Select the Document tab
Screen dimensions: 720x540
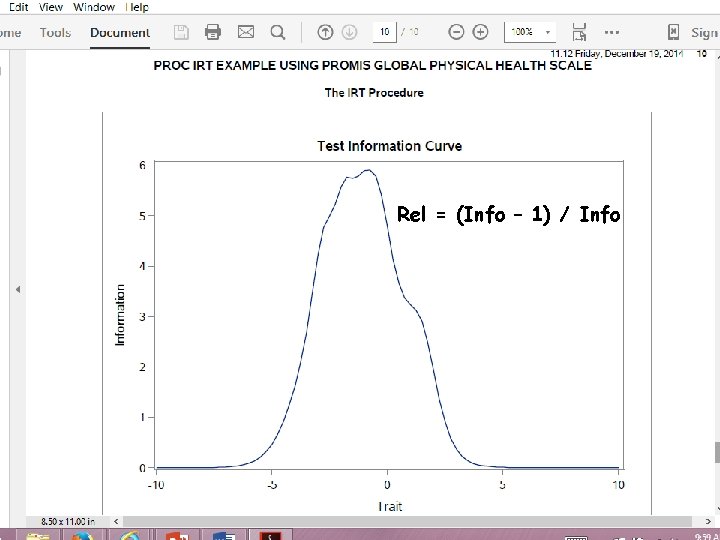(120, 33)
